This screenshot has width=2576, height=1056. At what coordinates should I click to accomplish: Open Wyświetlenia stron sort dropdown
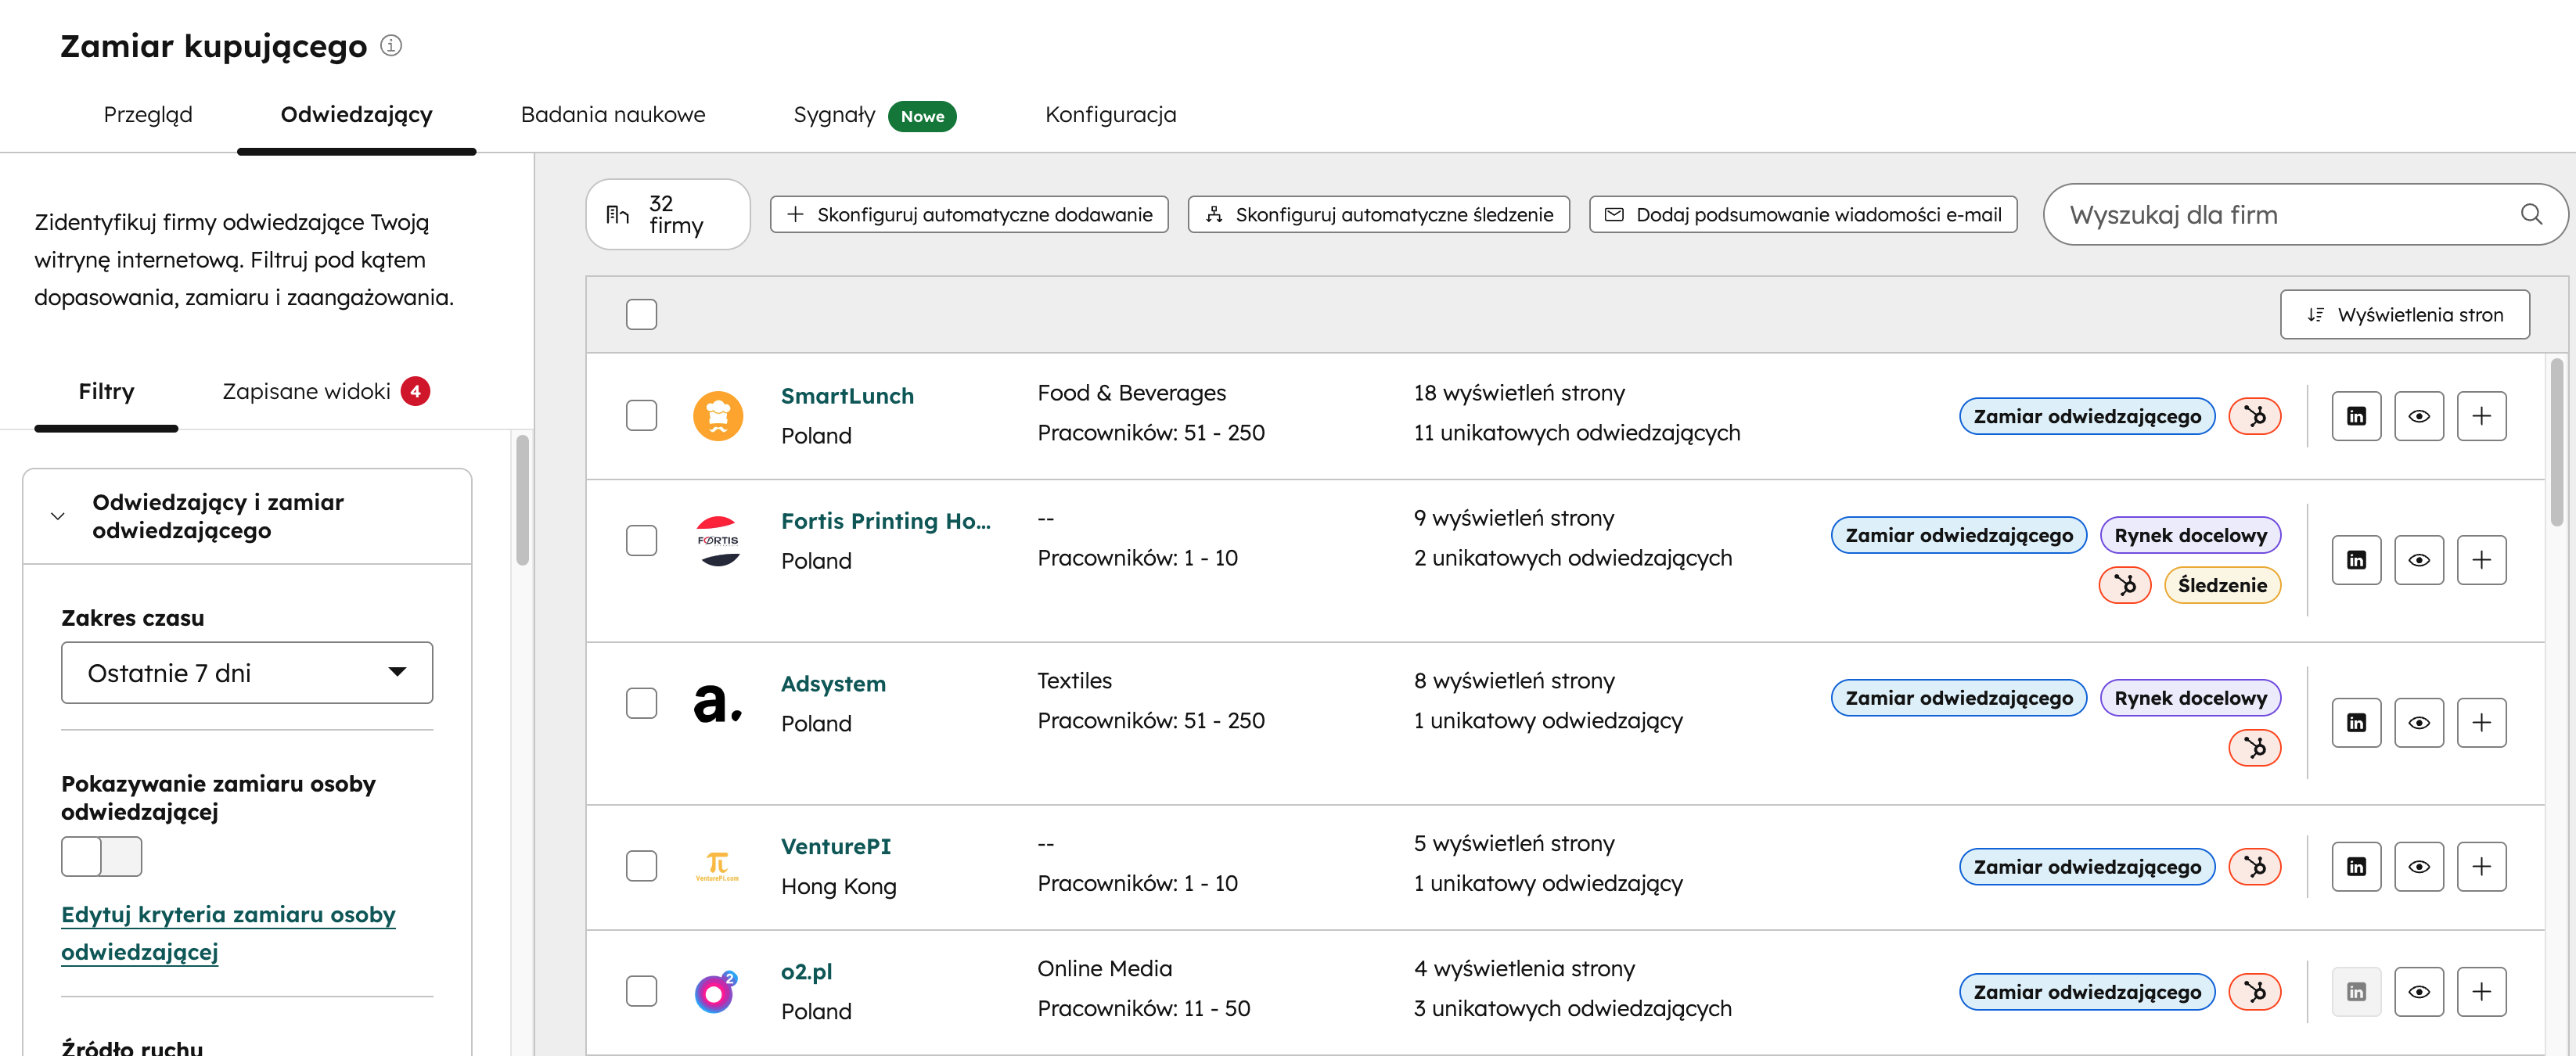point(2404,314)
